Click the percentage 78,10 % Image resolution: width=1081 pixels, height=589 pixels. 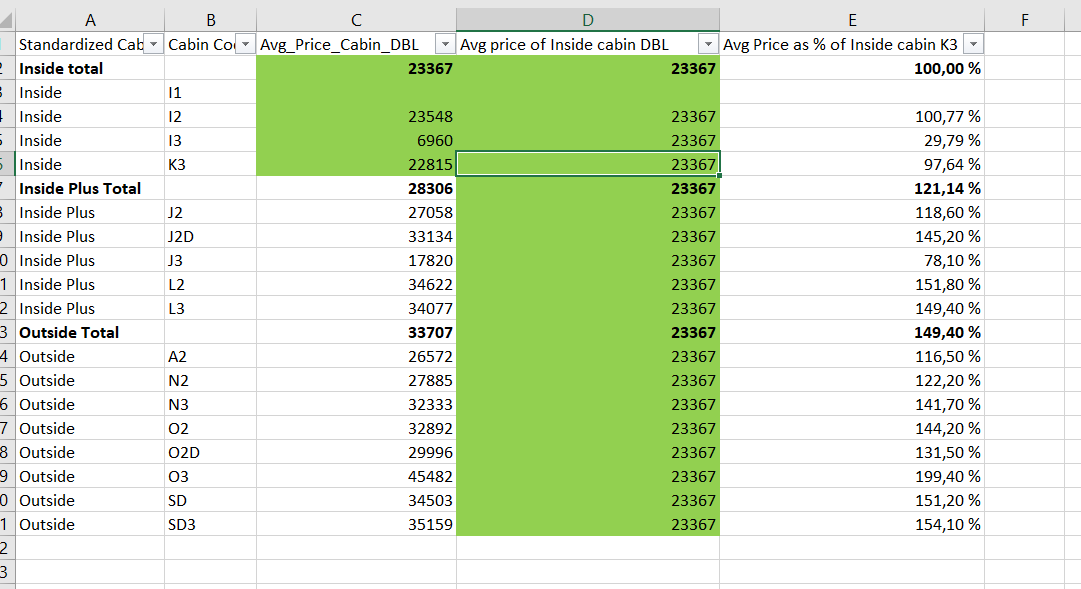coord(952,261)
